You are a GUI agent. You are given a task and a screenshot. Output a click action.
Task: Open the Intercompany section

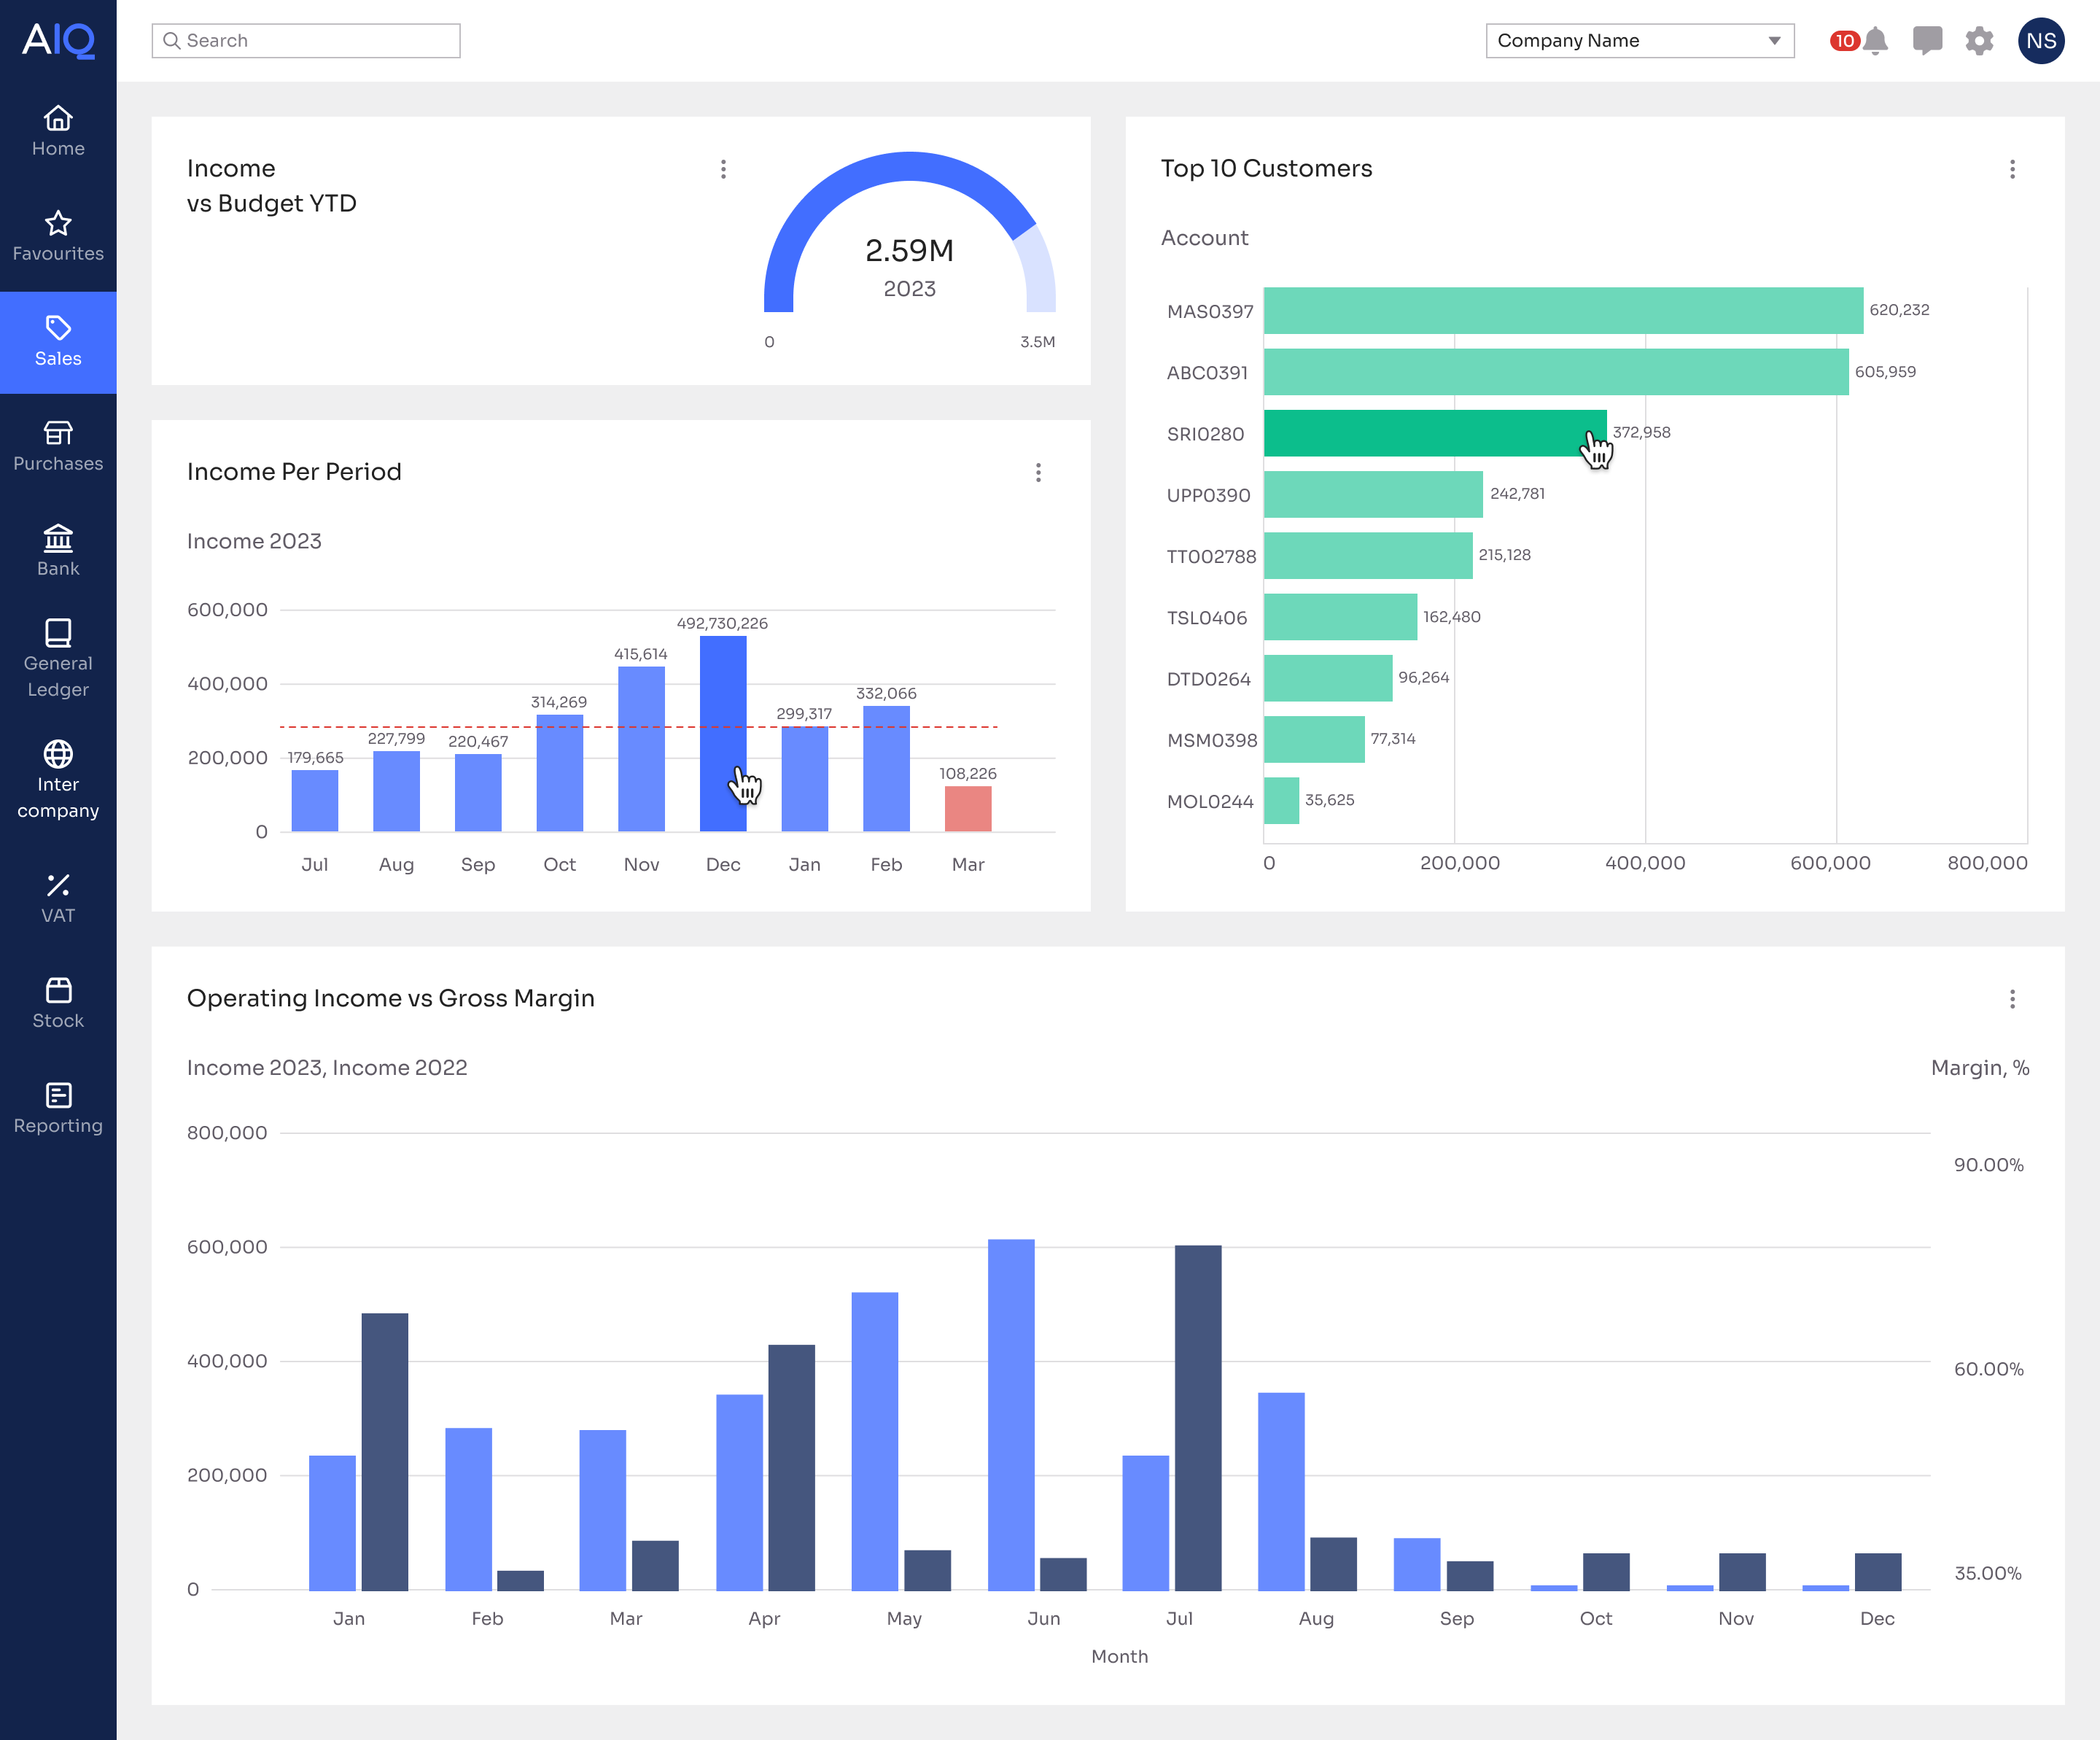point(58,780)
